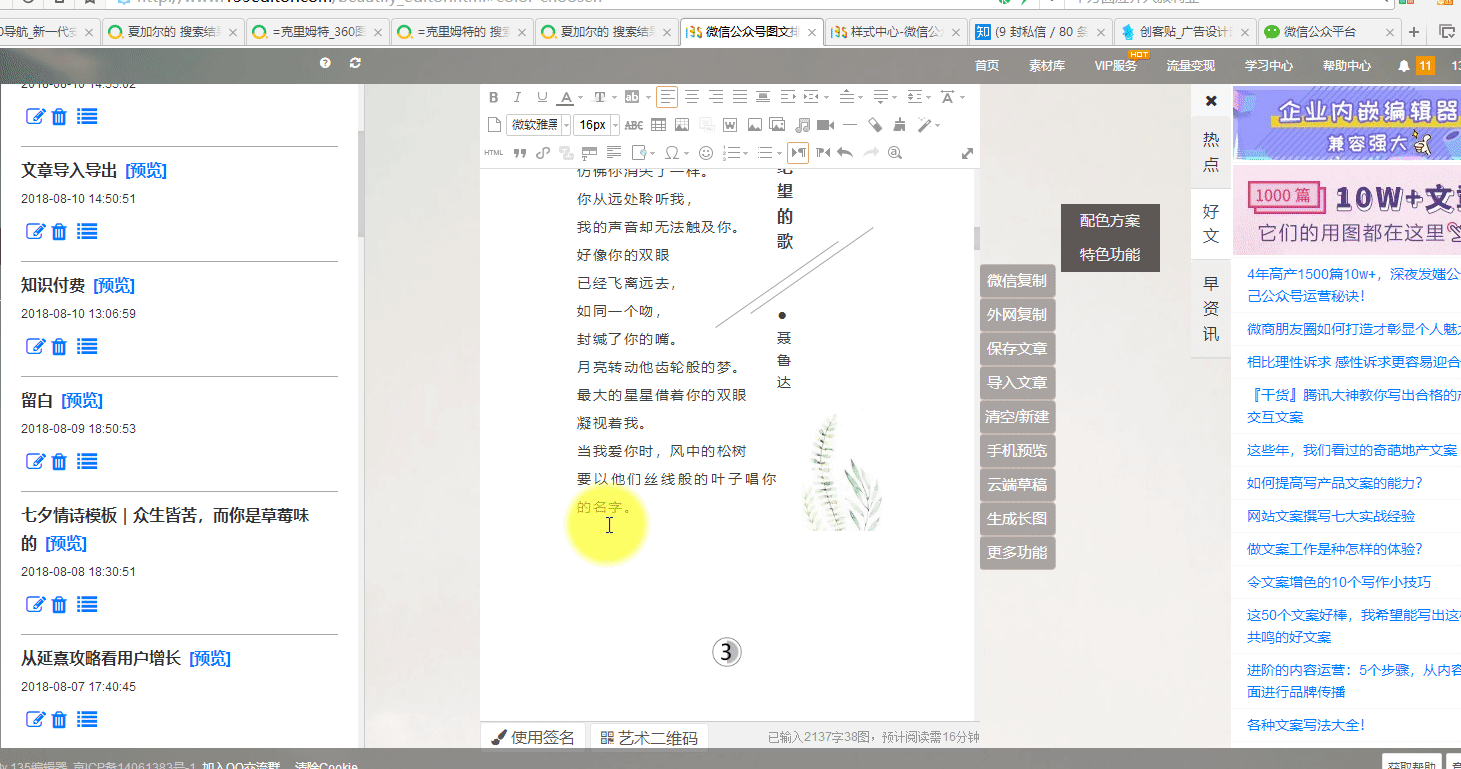Expand the editor to fullscreen
The height and width of the screenshot is (769, 1461).
click(967, 153)
